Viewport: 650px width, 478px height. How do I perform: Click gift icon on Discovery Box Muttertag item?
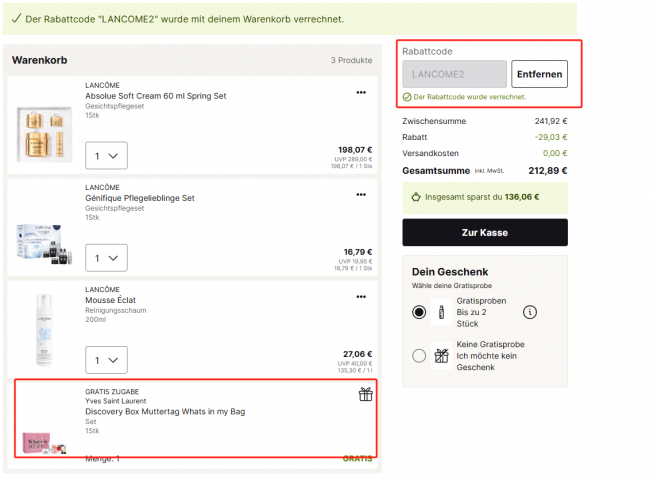tap(366, 394)
